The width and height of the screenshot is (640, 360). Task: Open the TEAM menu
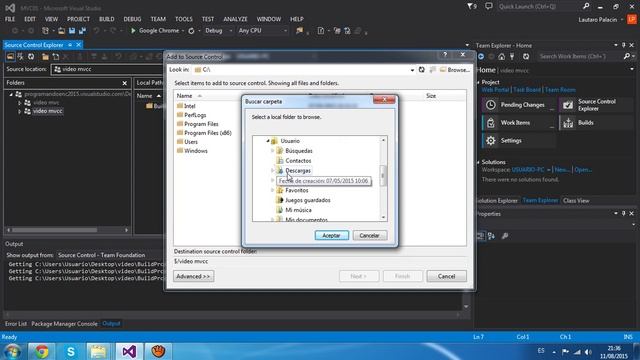click(x=158, y=19)
